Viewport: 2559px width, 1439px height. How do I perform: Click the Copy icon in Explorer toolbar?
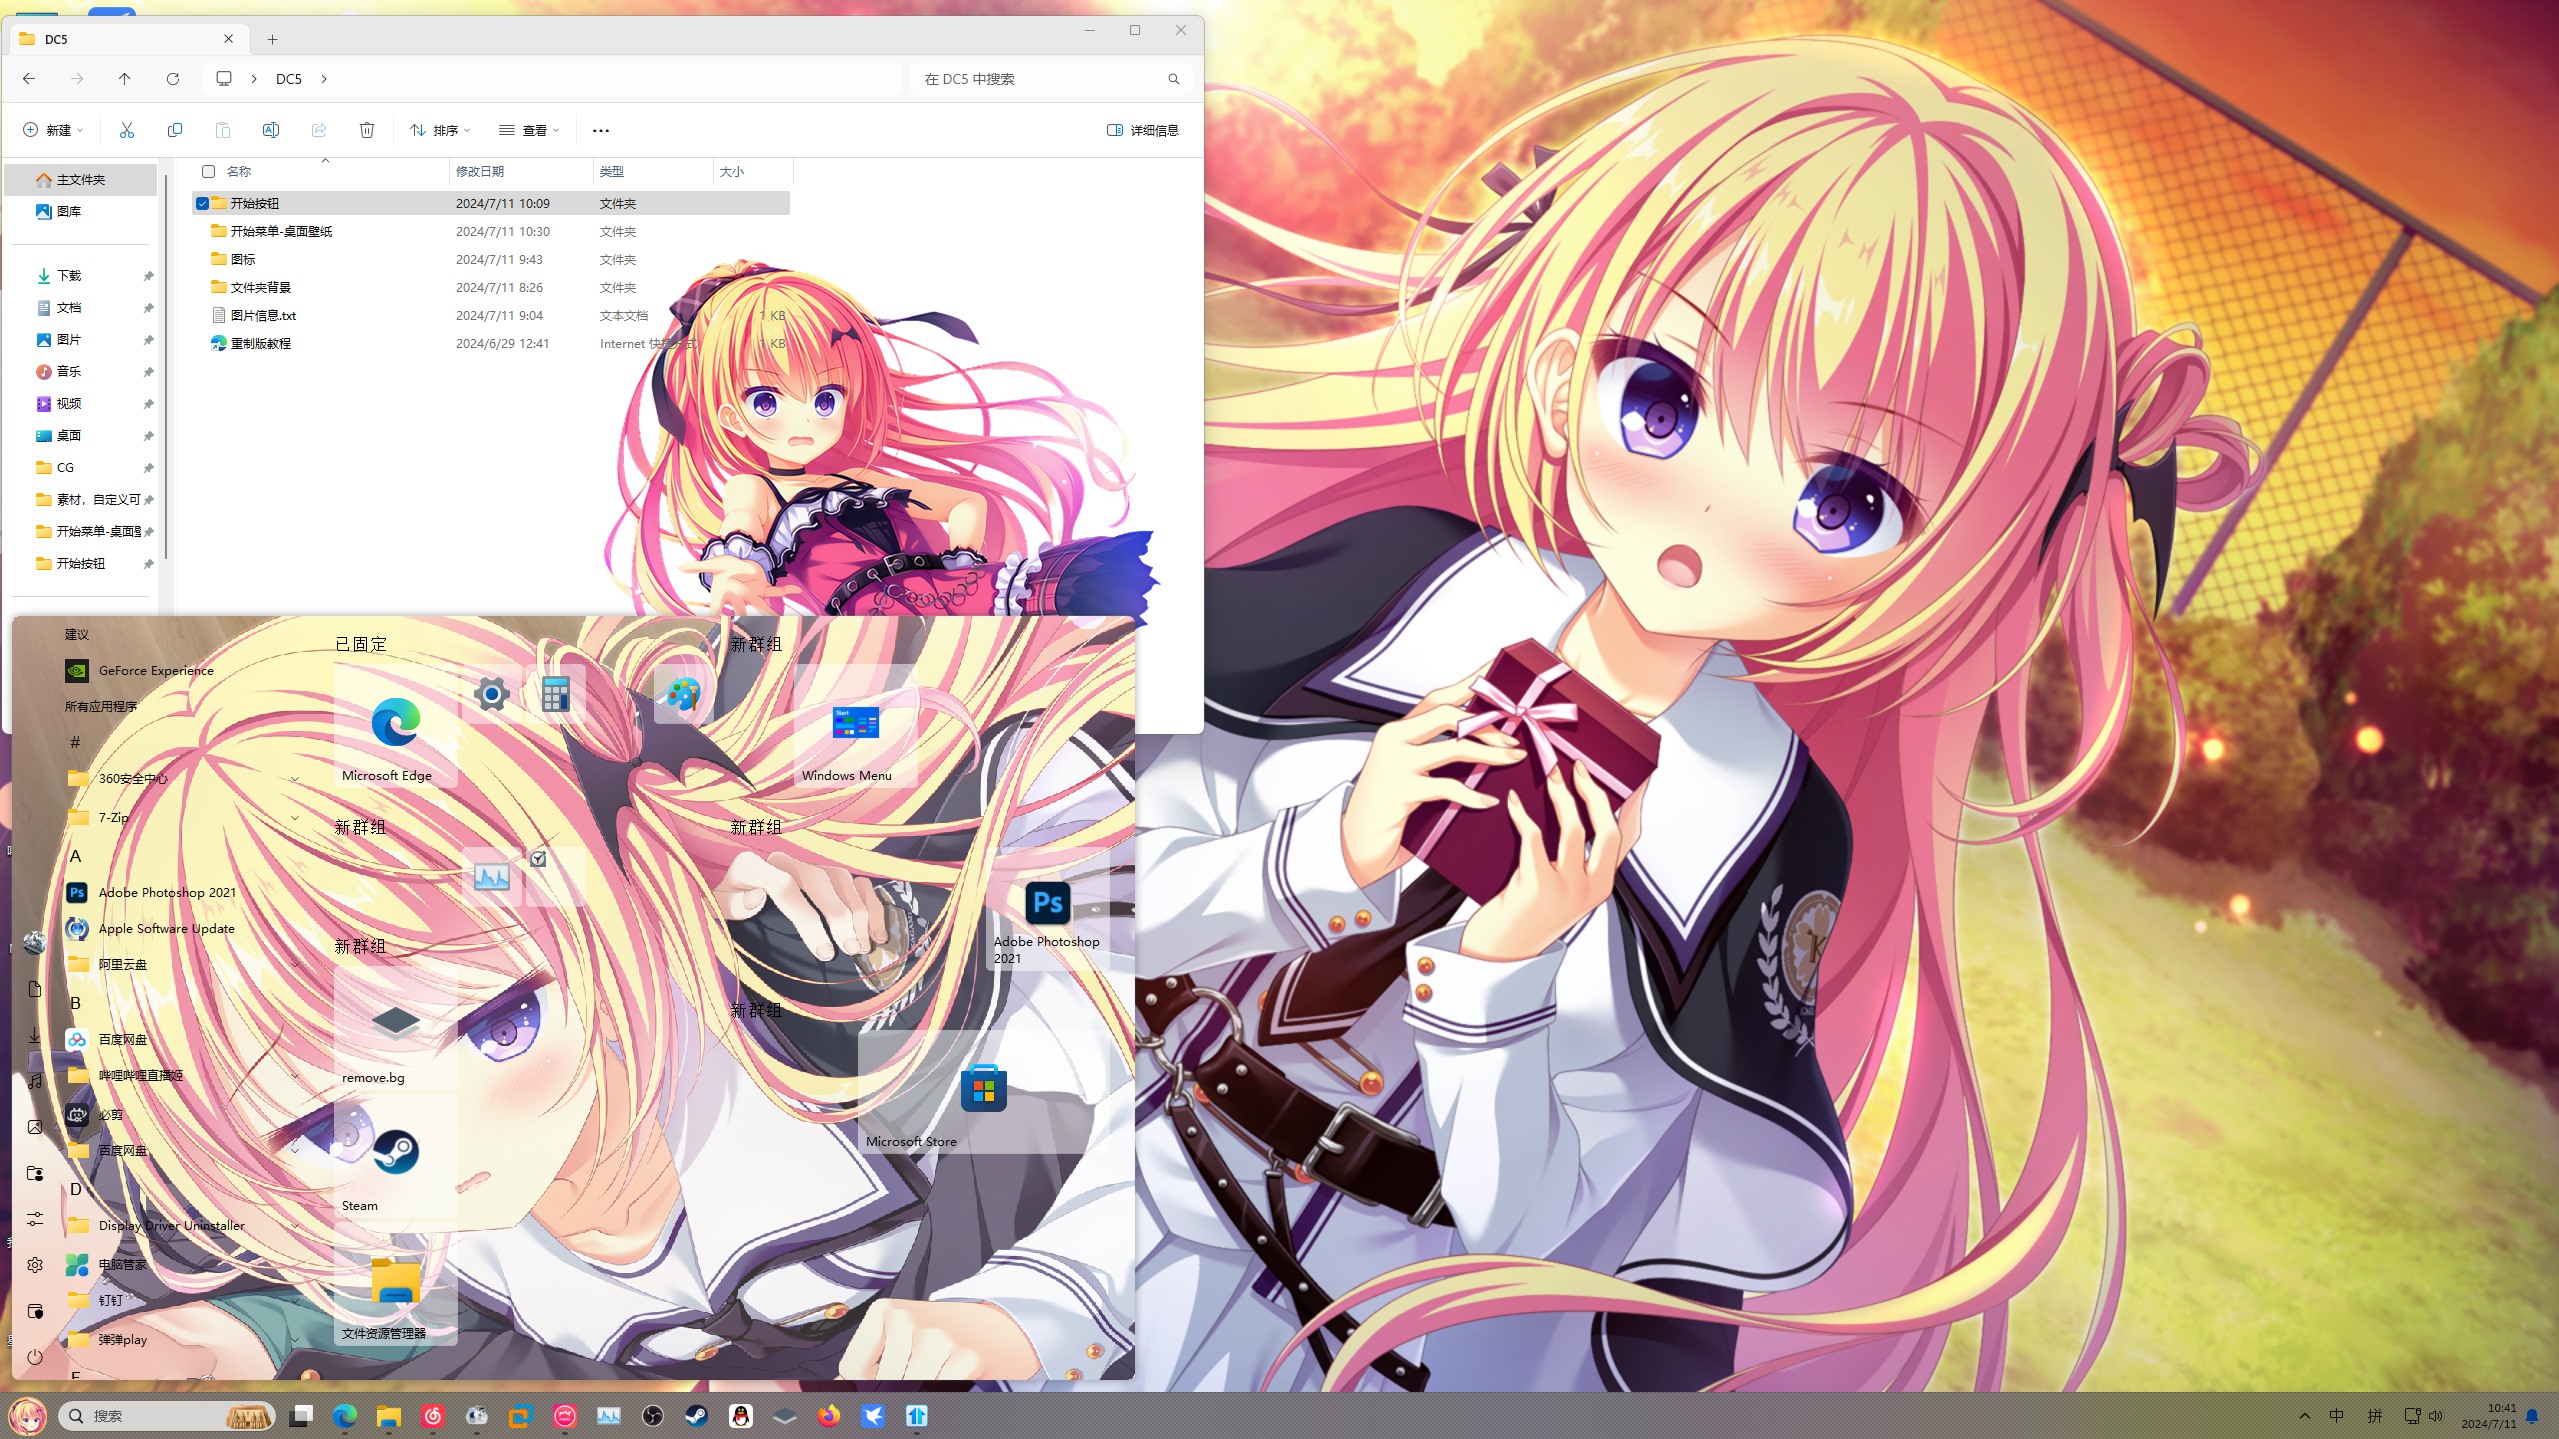[x=175, y=130]
